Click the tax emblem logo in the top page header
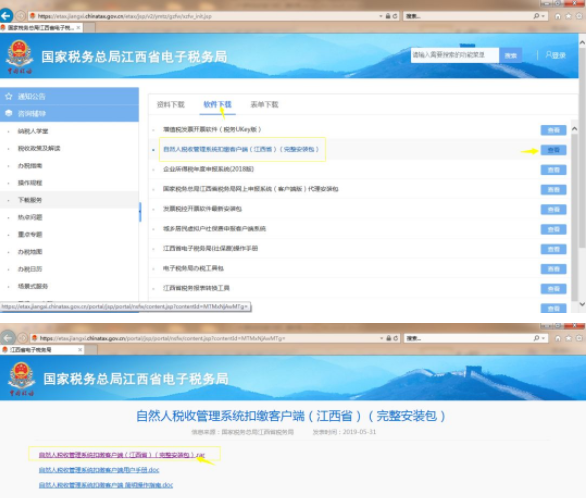The width and height of the screenshot is (587, 498). click(x=19, y=57)
